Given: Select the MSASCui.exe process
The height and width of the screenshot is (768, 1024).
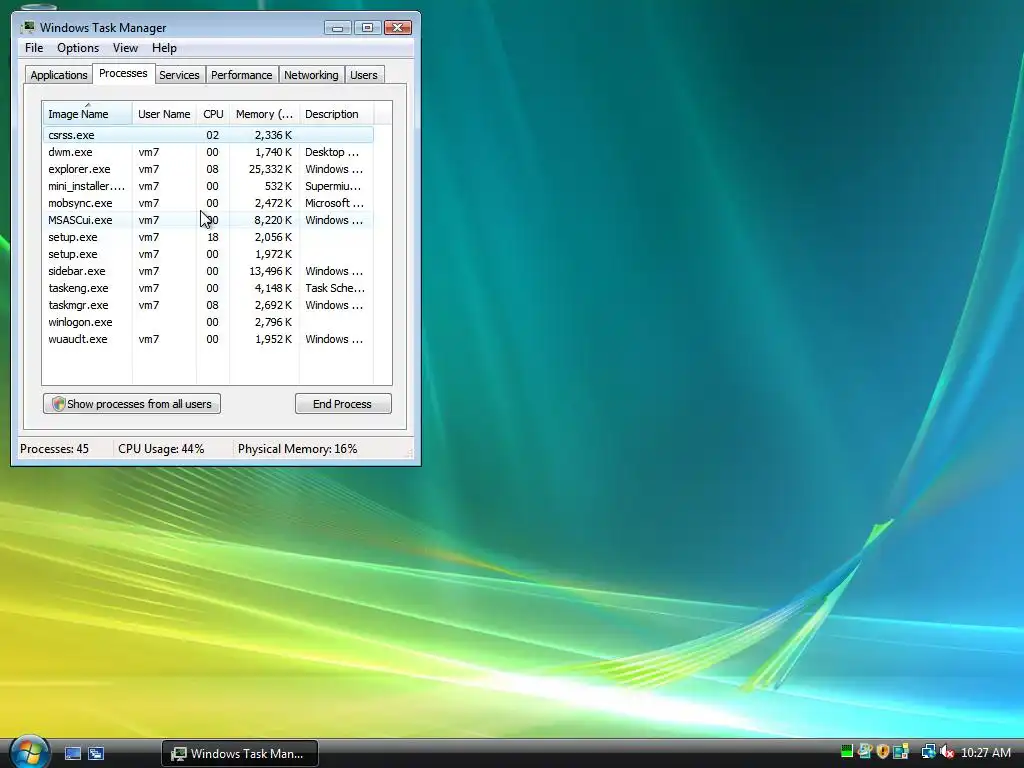Looking at the screenshot, I should (x=208, y=220).
